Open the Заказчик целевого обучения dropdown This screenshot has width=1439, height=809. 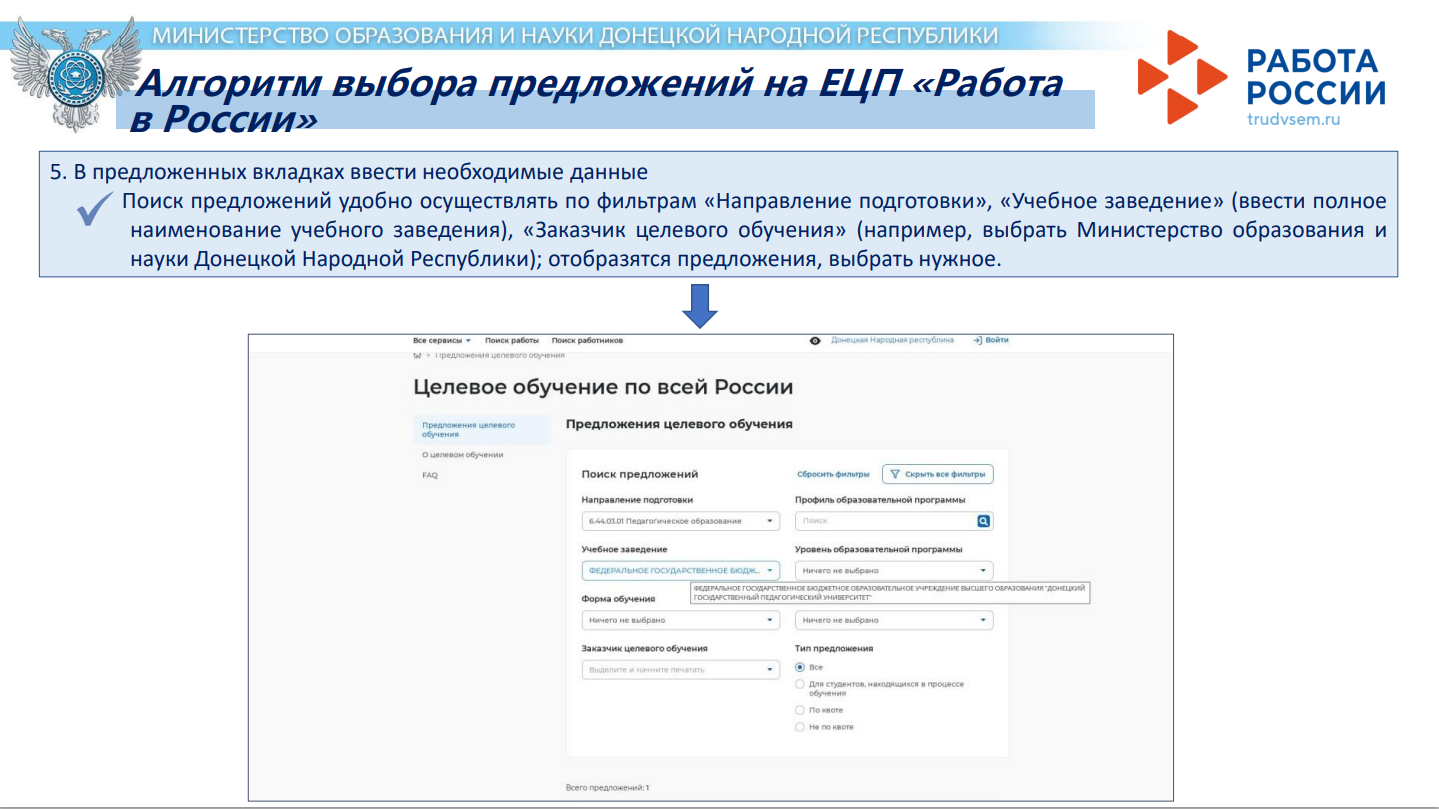[680, 670]
